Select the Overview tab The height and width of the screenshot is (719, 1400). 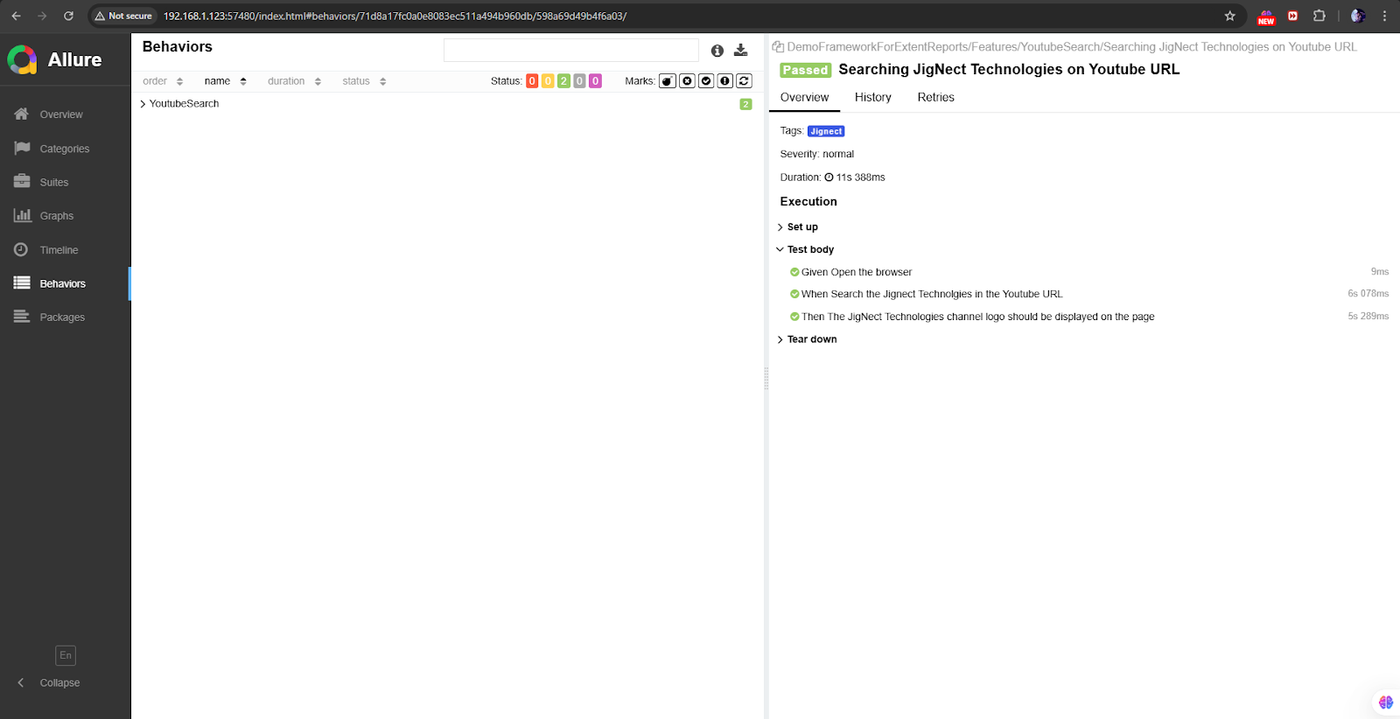coord(805,97)
